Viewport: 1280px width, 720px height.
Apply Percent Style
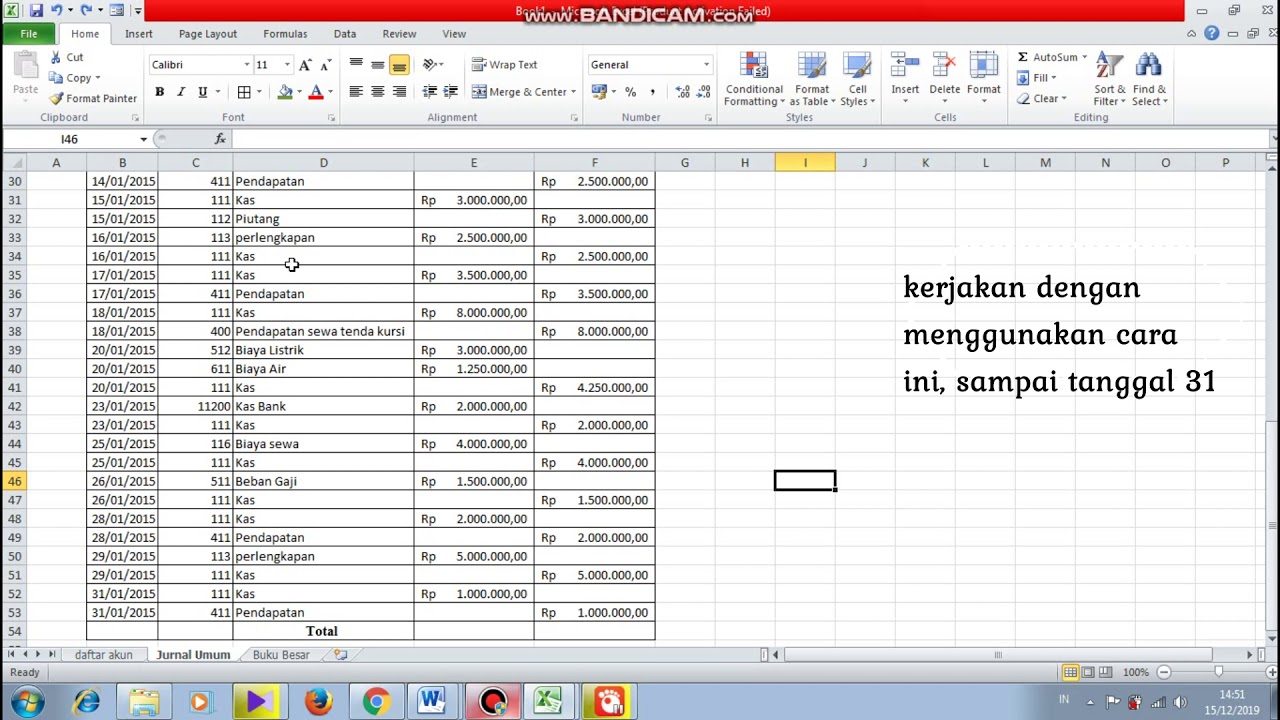[631, 92]
